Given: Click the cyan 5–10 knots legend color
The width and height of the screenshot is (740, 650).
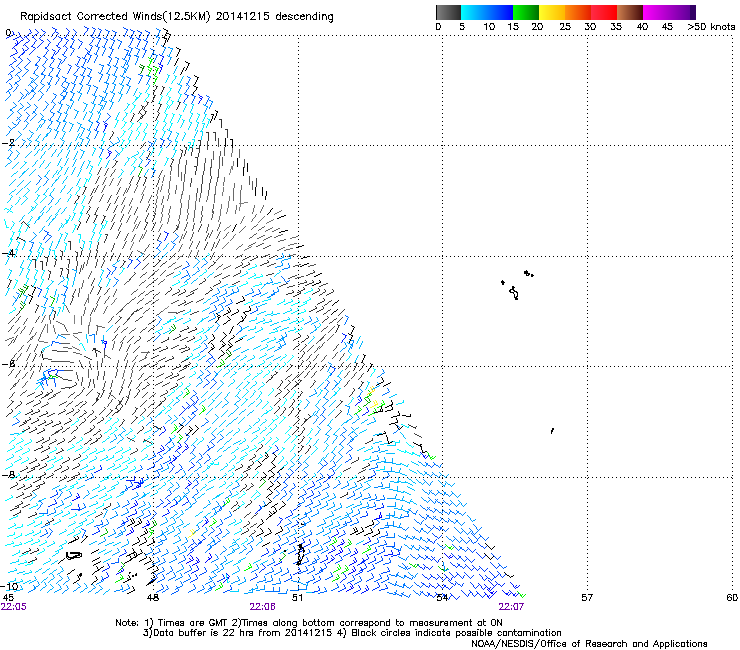Looking at the screenshot, I should click(x=474, y=12).
